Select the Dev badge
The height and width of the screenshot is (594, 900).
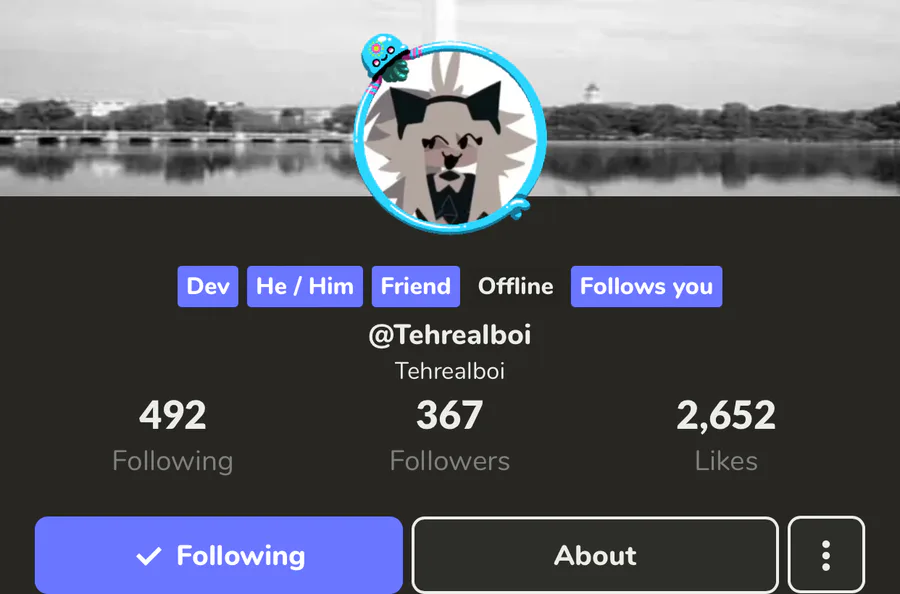(208, 286)
